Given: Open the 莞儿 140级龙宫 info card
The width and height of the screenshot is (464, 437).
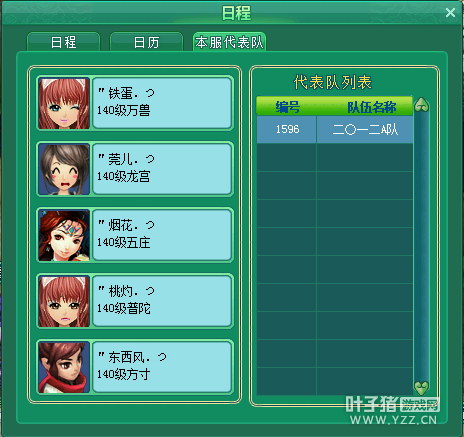Looking at the screenshot, I should click(162, 169).
